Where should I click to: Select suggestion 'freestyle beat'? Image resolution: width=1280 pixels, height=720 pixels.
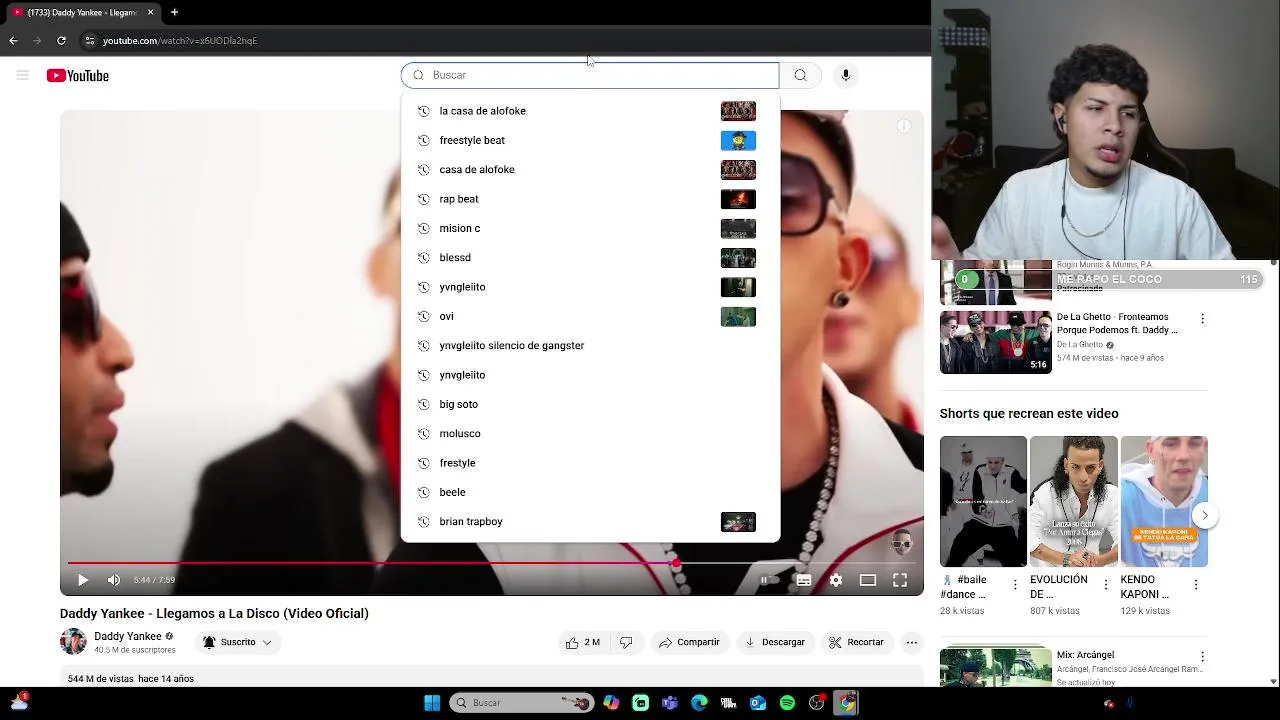click(x=590, y=140)
